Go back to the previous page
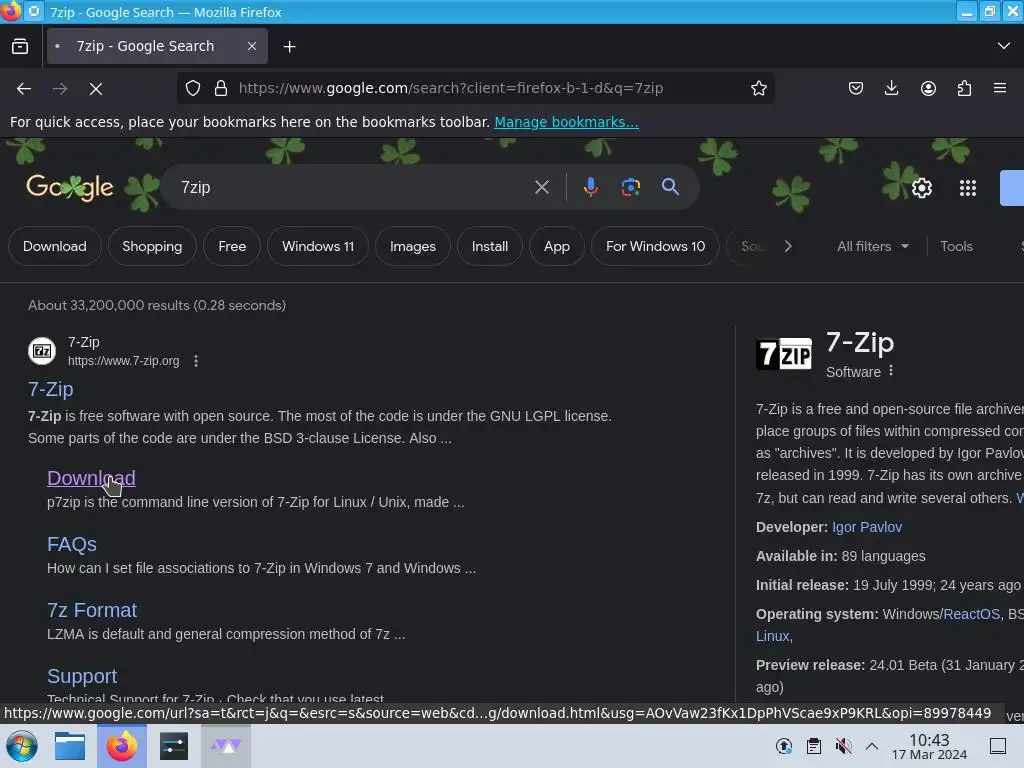 24,89
